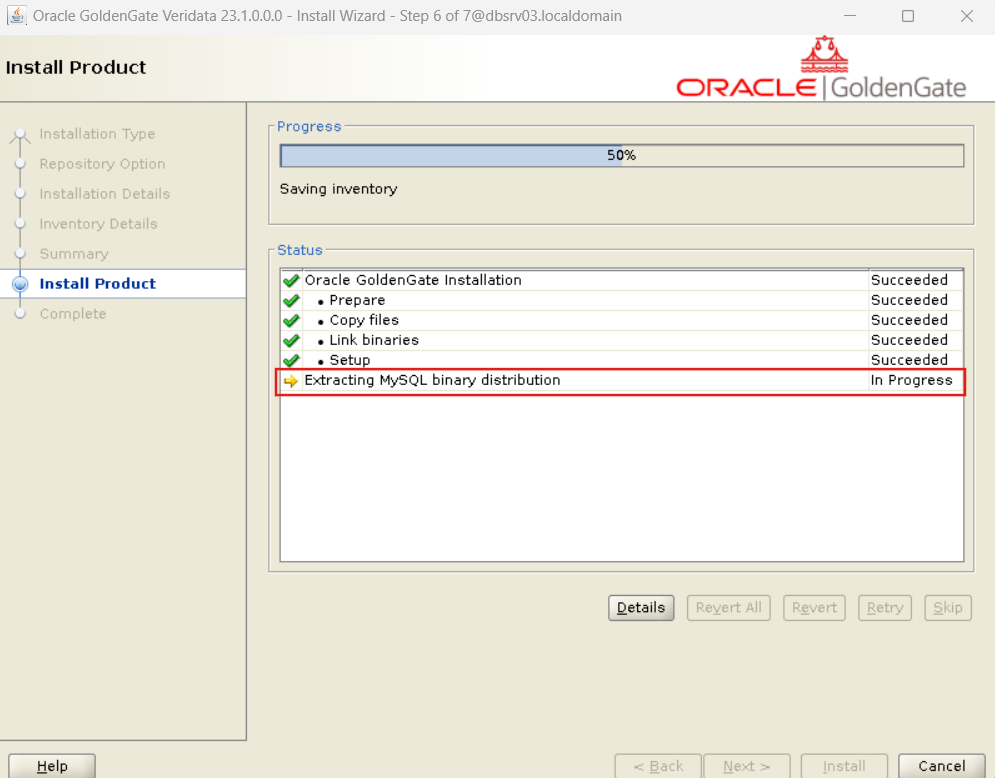
Task: Click the Retry button
Action: point(885,608)
